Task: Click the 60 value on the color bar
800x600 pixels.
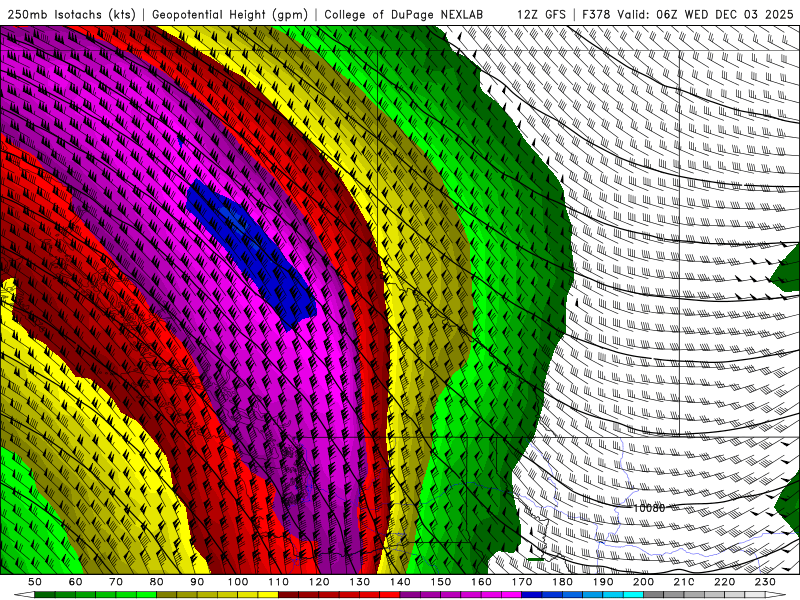Action: point(76,582)
